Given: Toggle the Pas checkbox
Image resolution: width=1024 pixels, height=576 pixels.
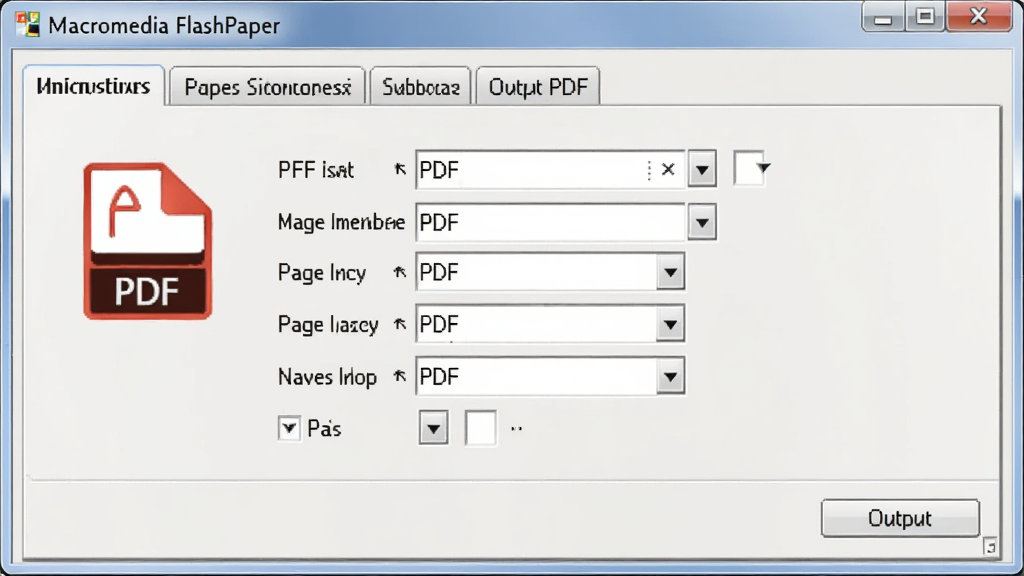Looking at the screenshot, I should 289,428.
